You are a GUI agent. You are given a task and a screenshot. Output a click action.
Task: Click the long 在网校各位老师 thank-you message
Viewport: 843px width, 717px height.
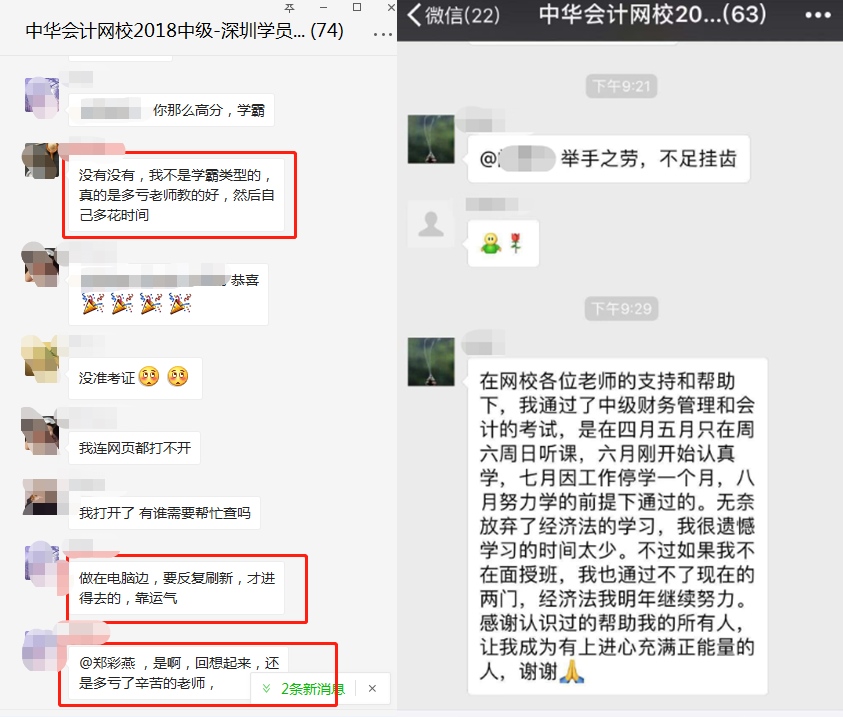[x=617, y=526]
